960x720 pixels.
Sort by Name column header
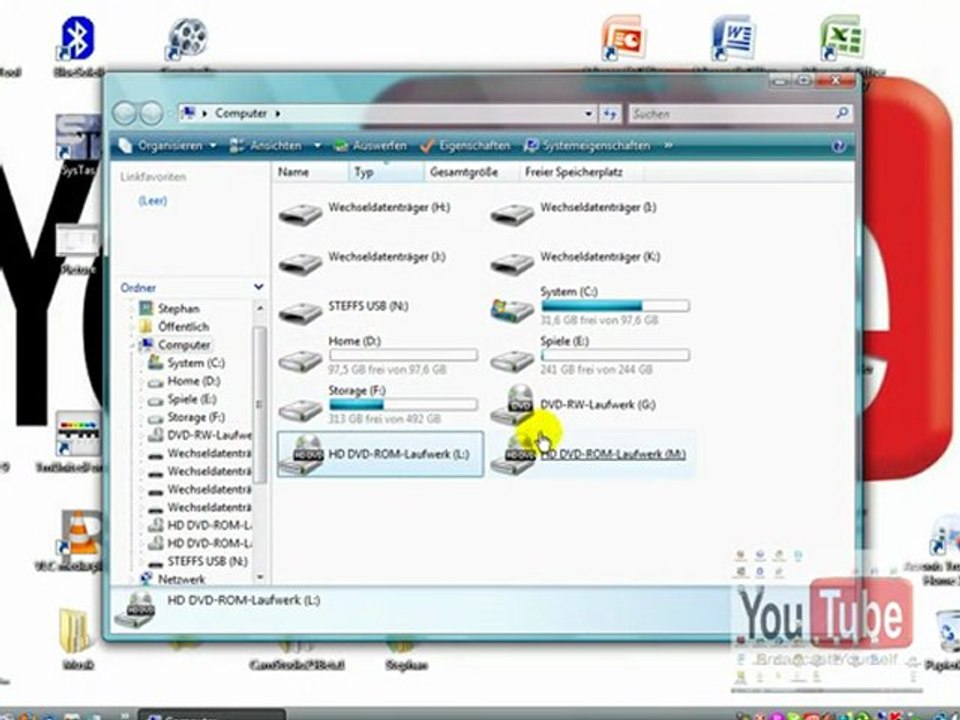pyautogui.click(x=311, y=173)
